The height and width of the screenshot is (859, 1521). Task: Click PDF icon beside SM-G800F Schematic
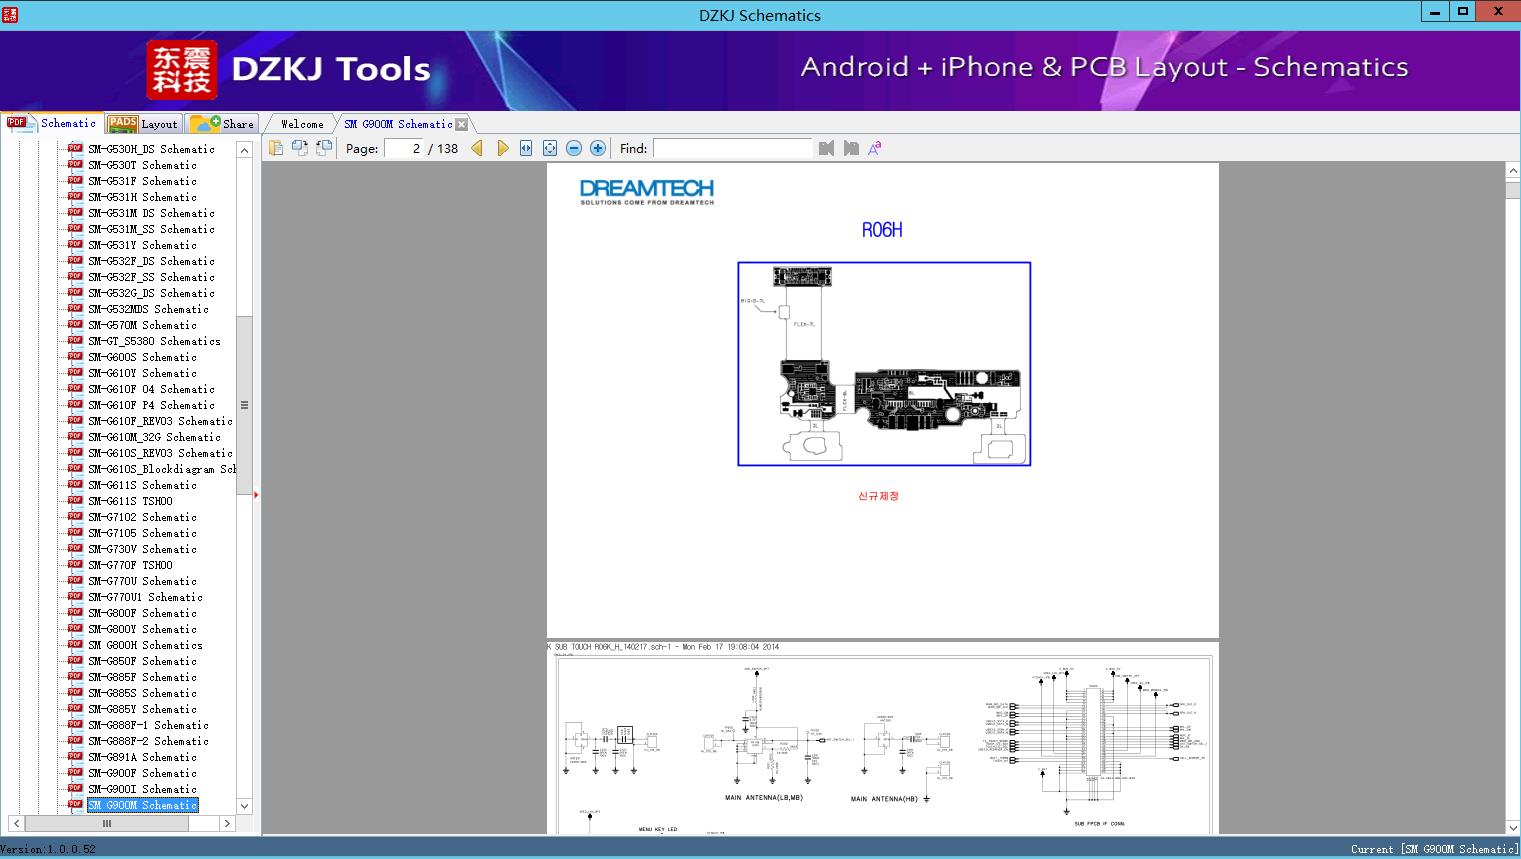75,613
